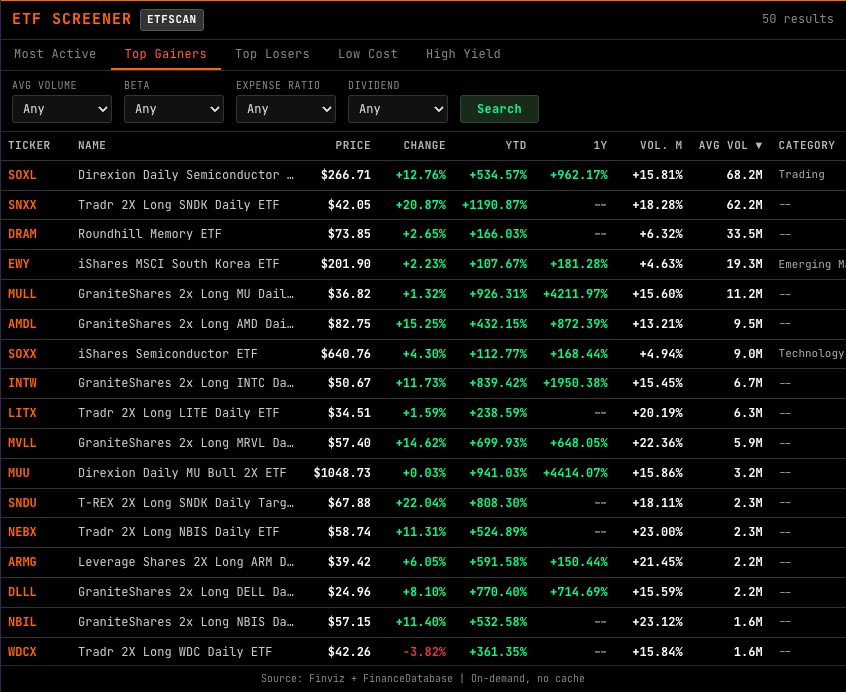Image resolution: width=846 pixels, height=692 pixels.
Task: Open the MVLL ticker link
Action: point(22,443)
